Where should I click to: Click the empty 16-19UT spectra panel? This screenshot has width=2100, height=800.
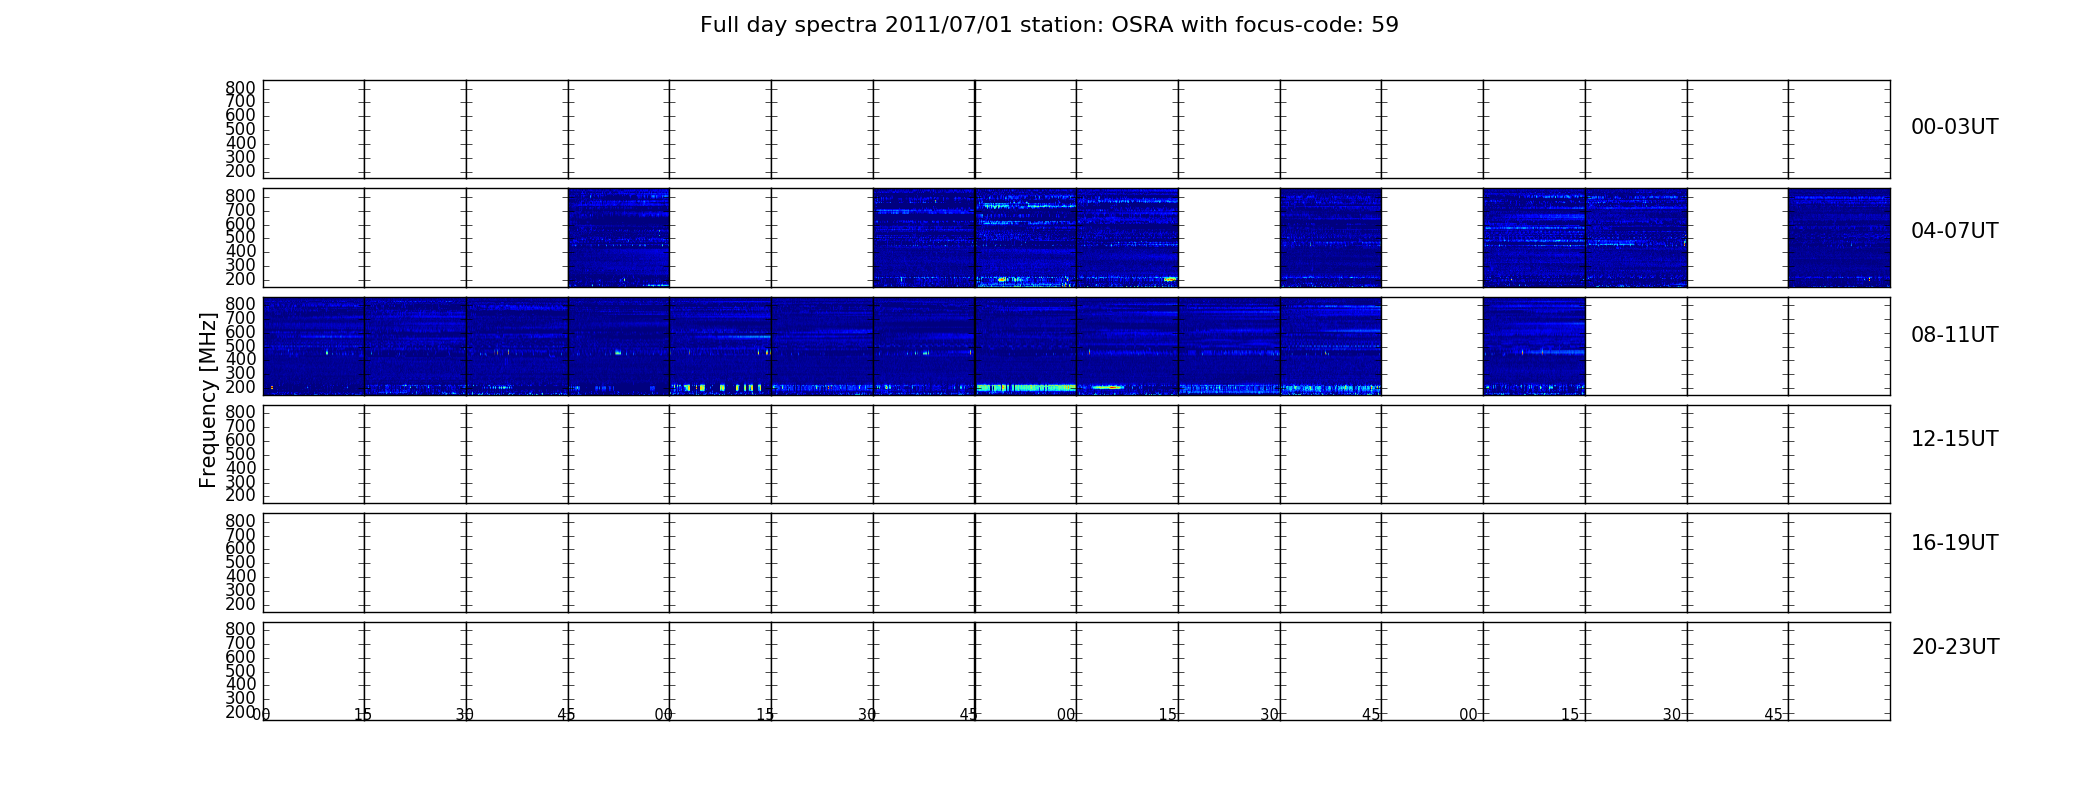pos(1076,563)
